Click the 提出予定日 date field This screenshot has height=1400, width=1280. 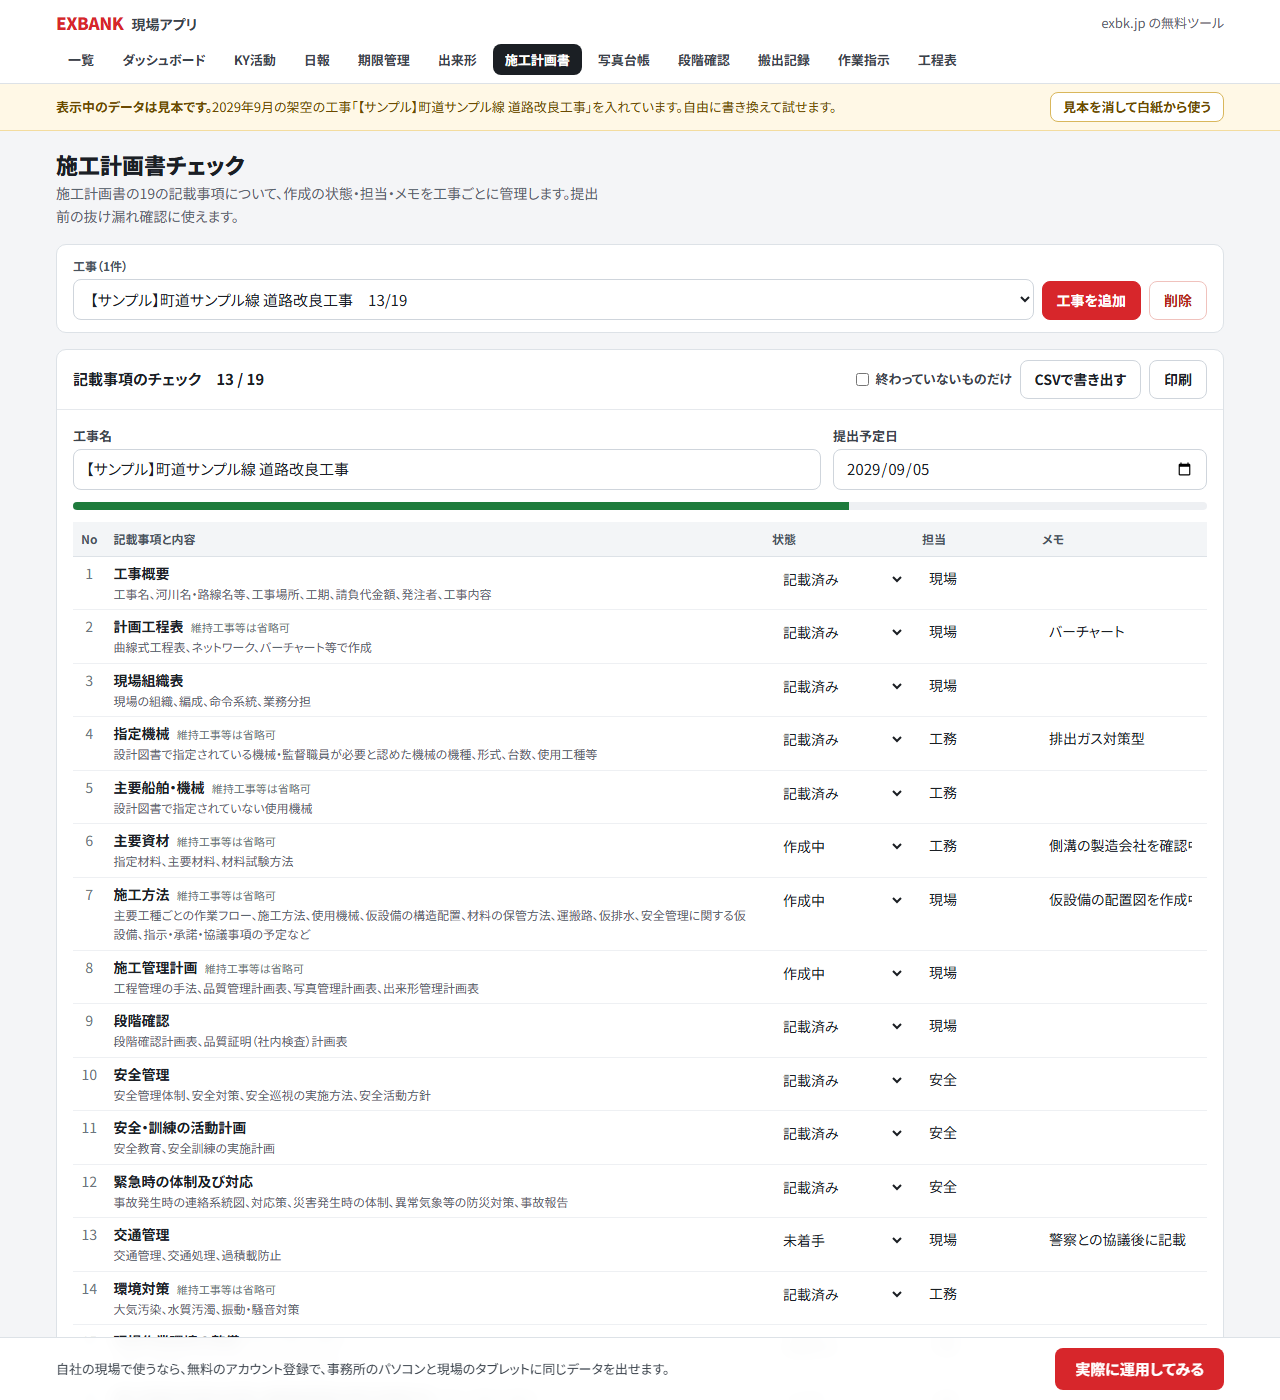[1020, 470]
